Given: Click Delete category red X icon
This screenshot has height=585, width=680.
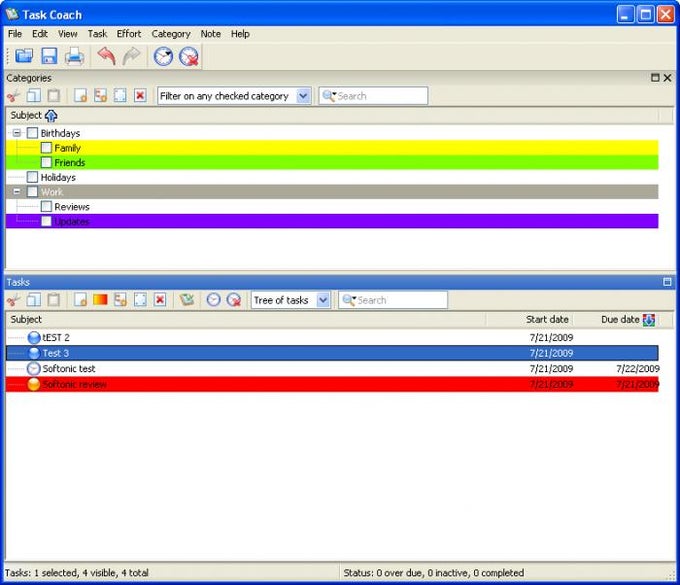Looking at the screenshot, I should 140,95.
